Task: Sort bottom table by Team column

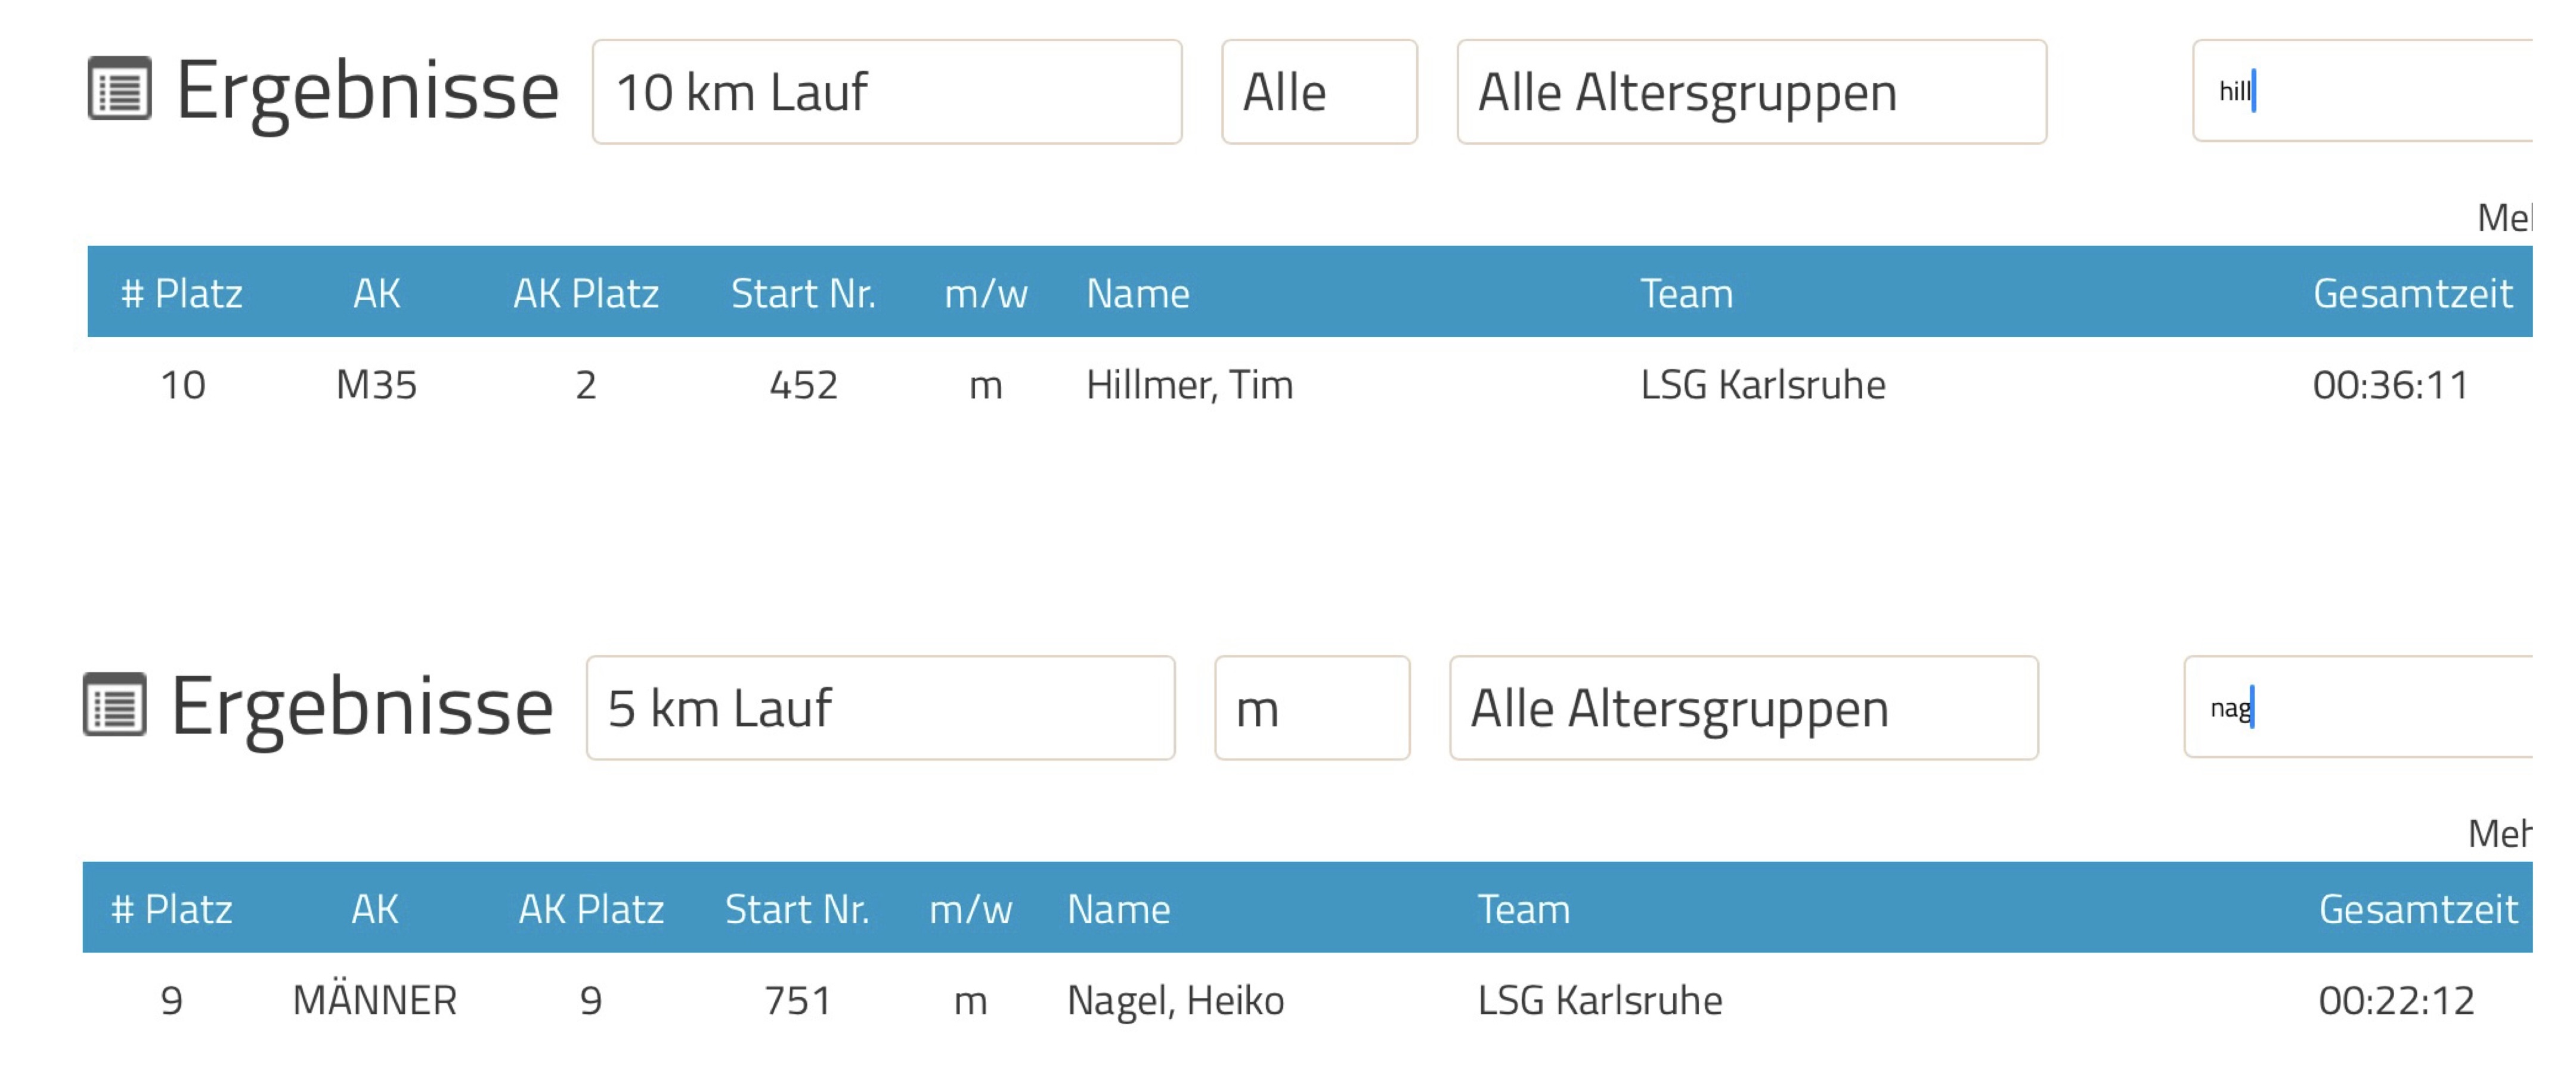Action: (x=1524, y=909)
